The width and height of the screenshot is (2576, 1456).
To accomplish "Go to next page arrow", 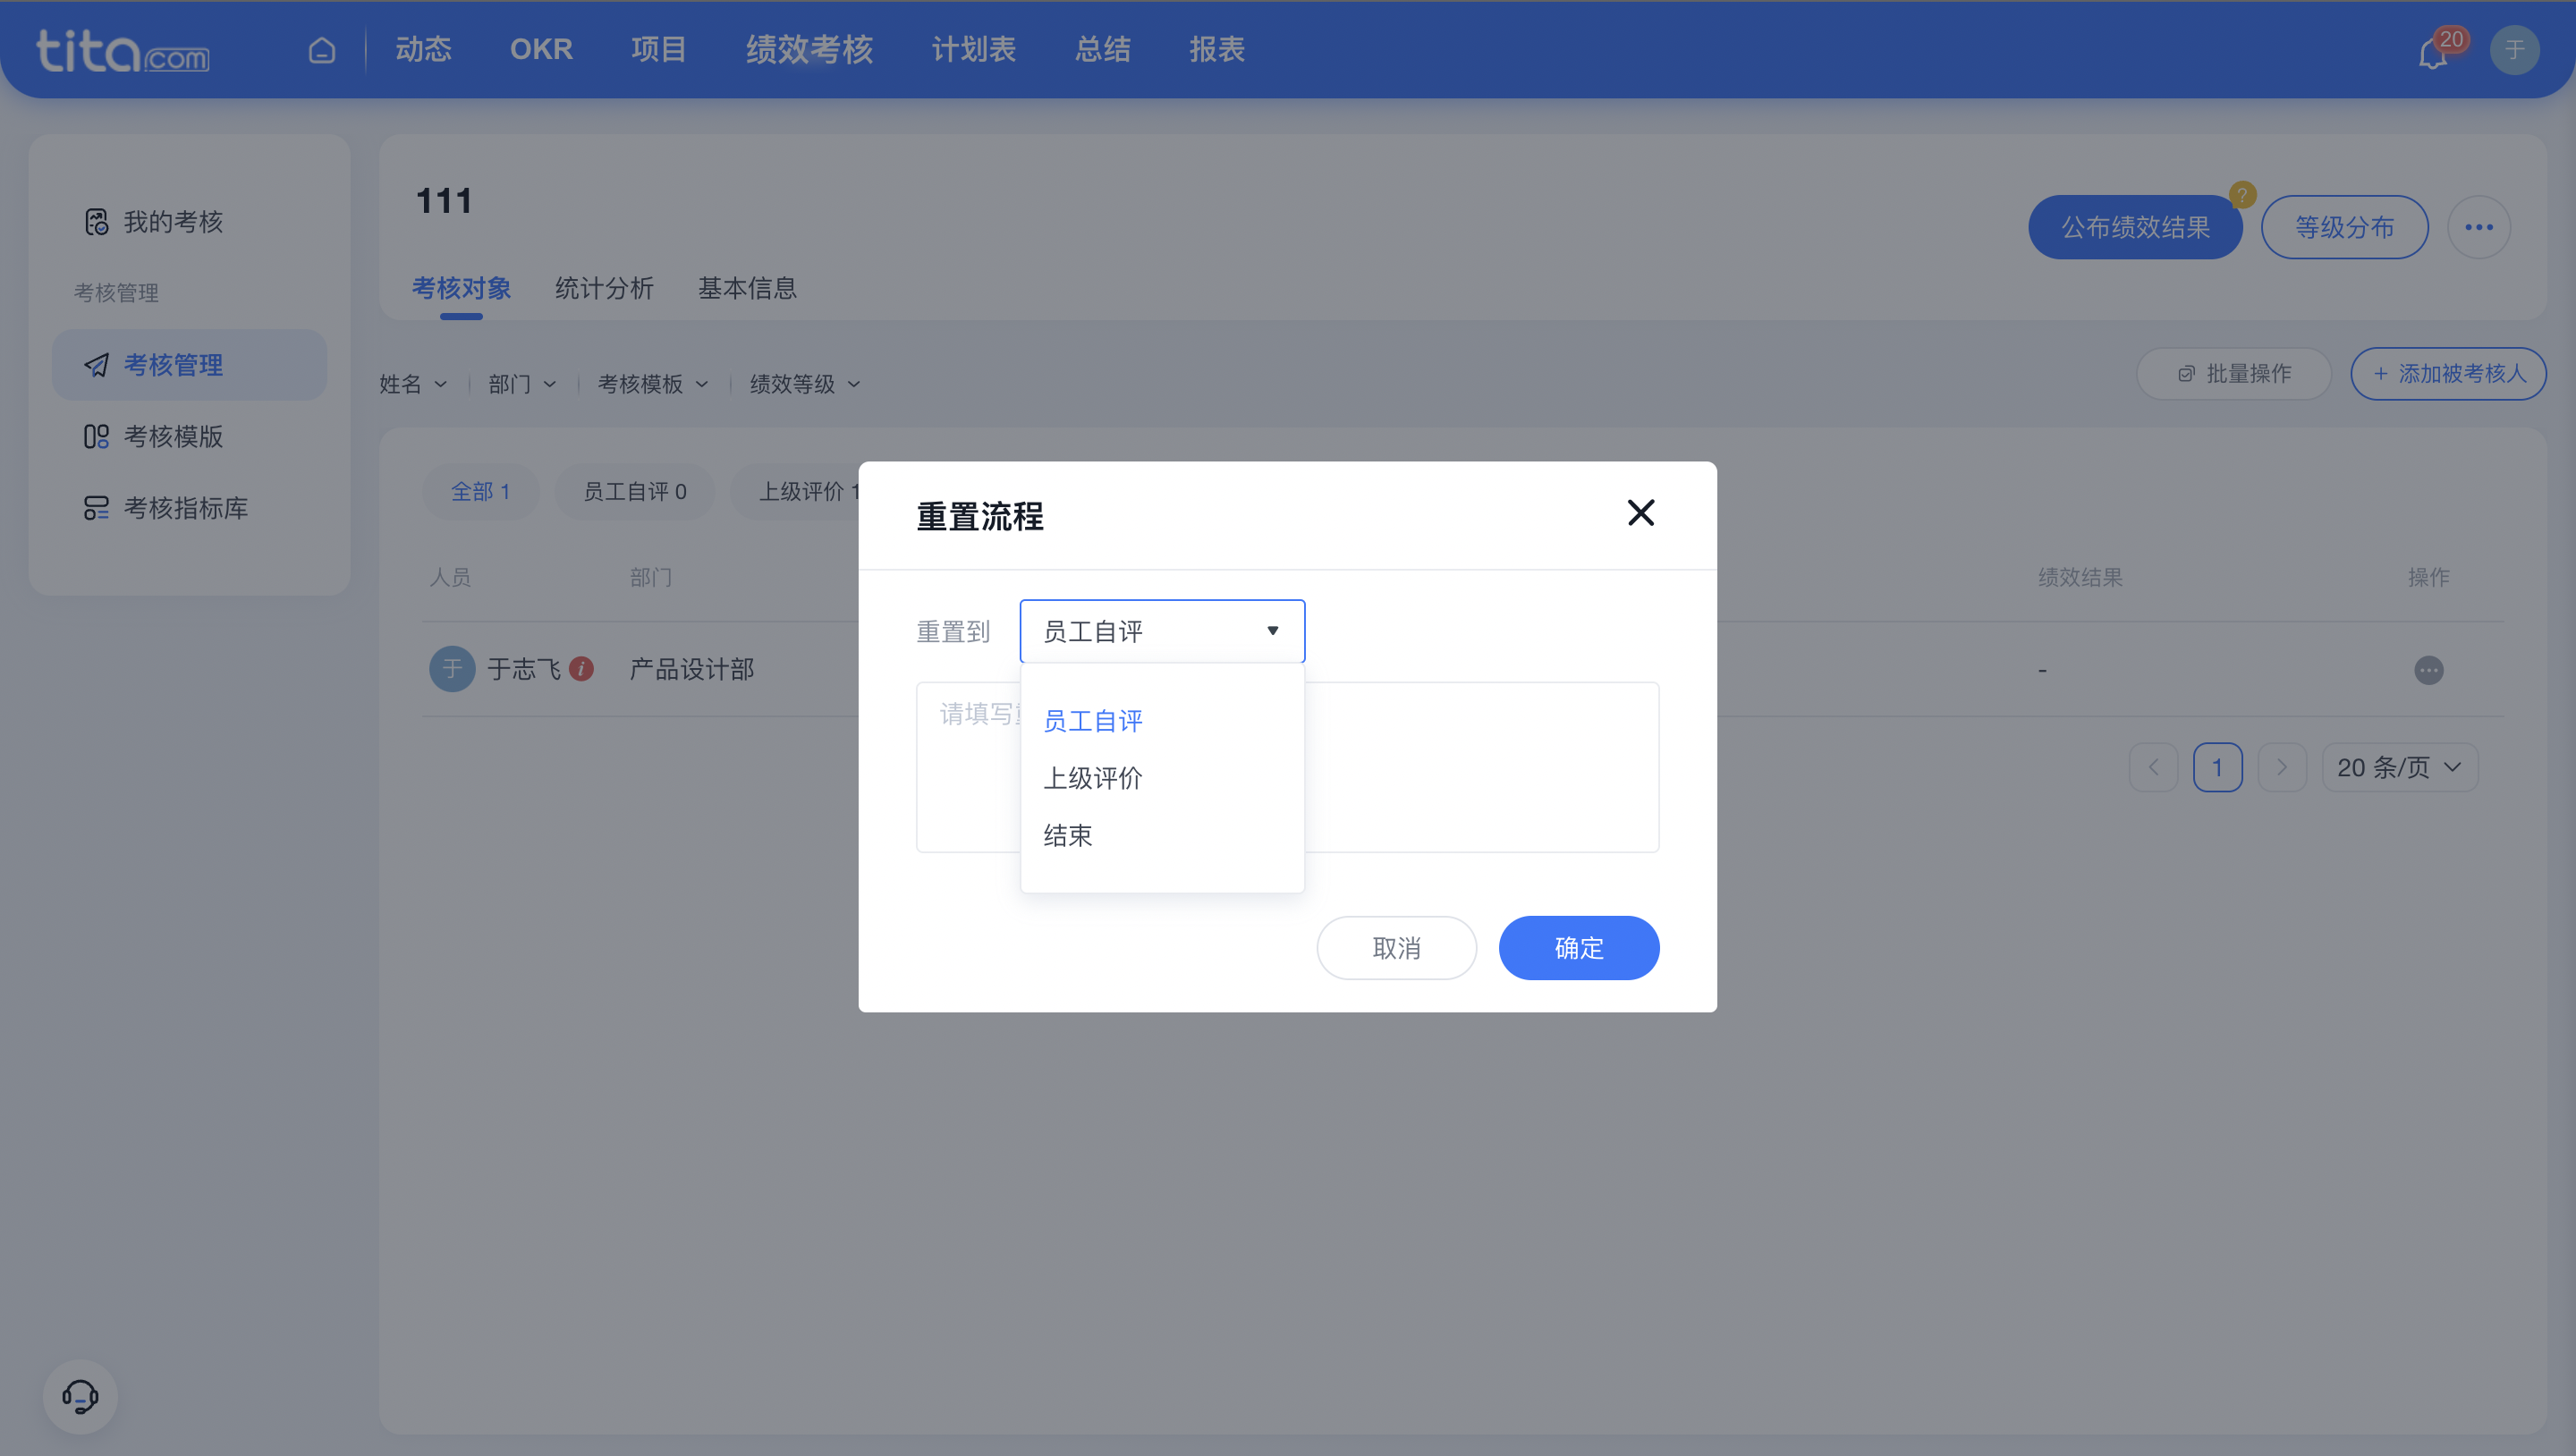I will (x=2281, y=767).
